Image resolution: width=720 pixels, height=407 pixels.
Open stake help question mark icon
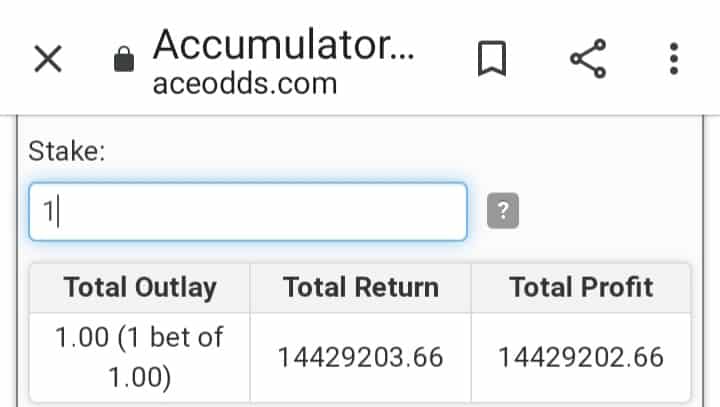[x=503, y=211]
